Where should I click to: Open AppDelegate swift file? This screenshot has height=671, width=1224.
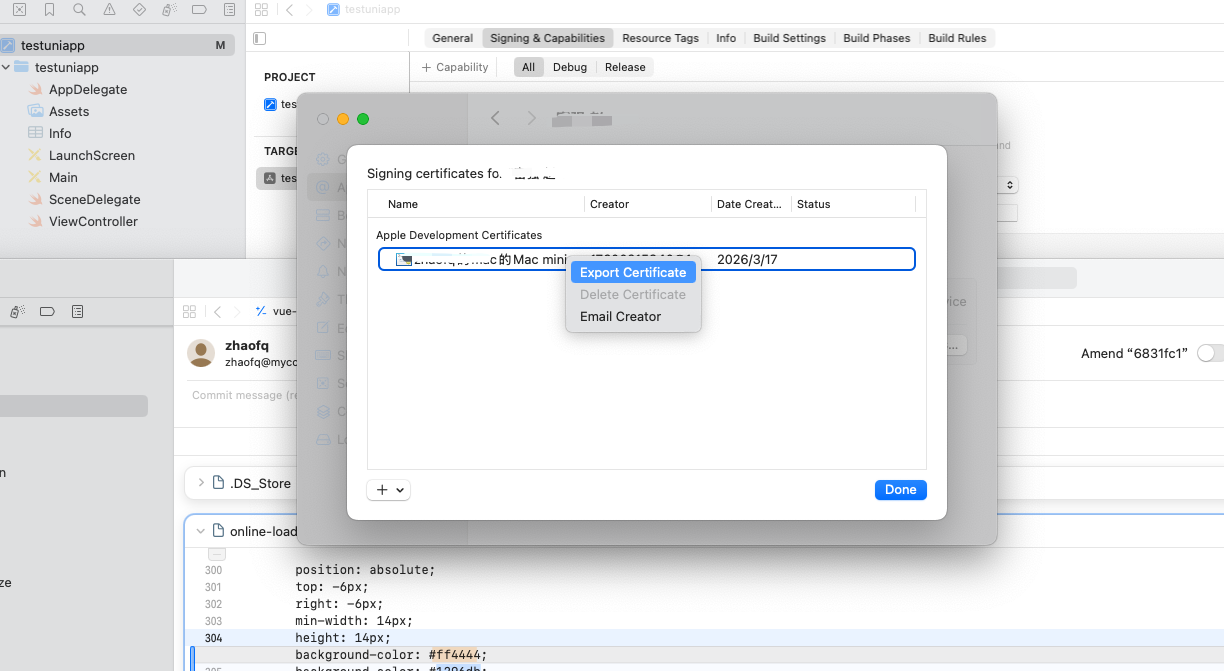pyautogui.click(x=88, y=89)
